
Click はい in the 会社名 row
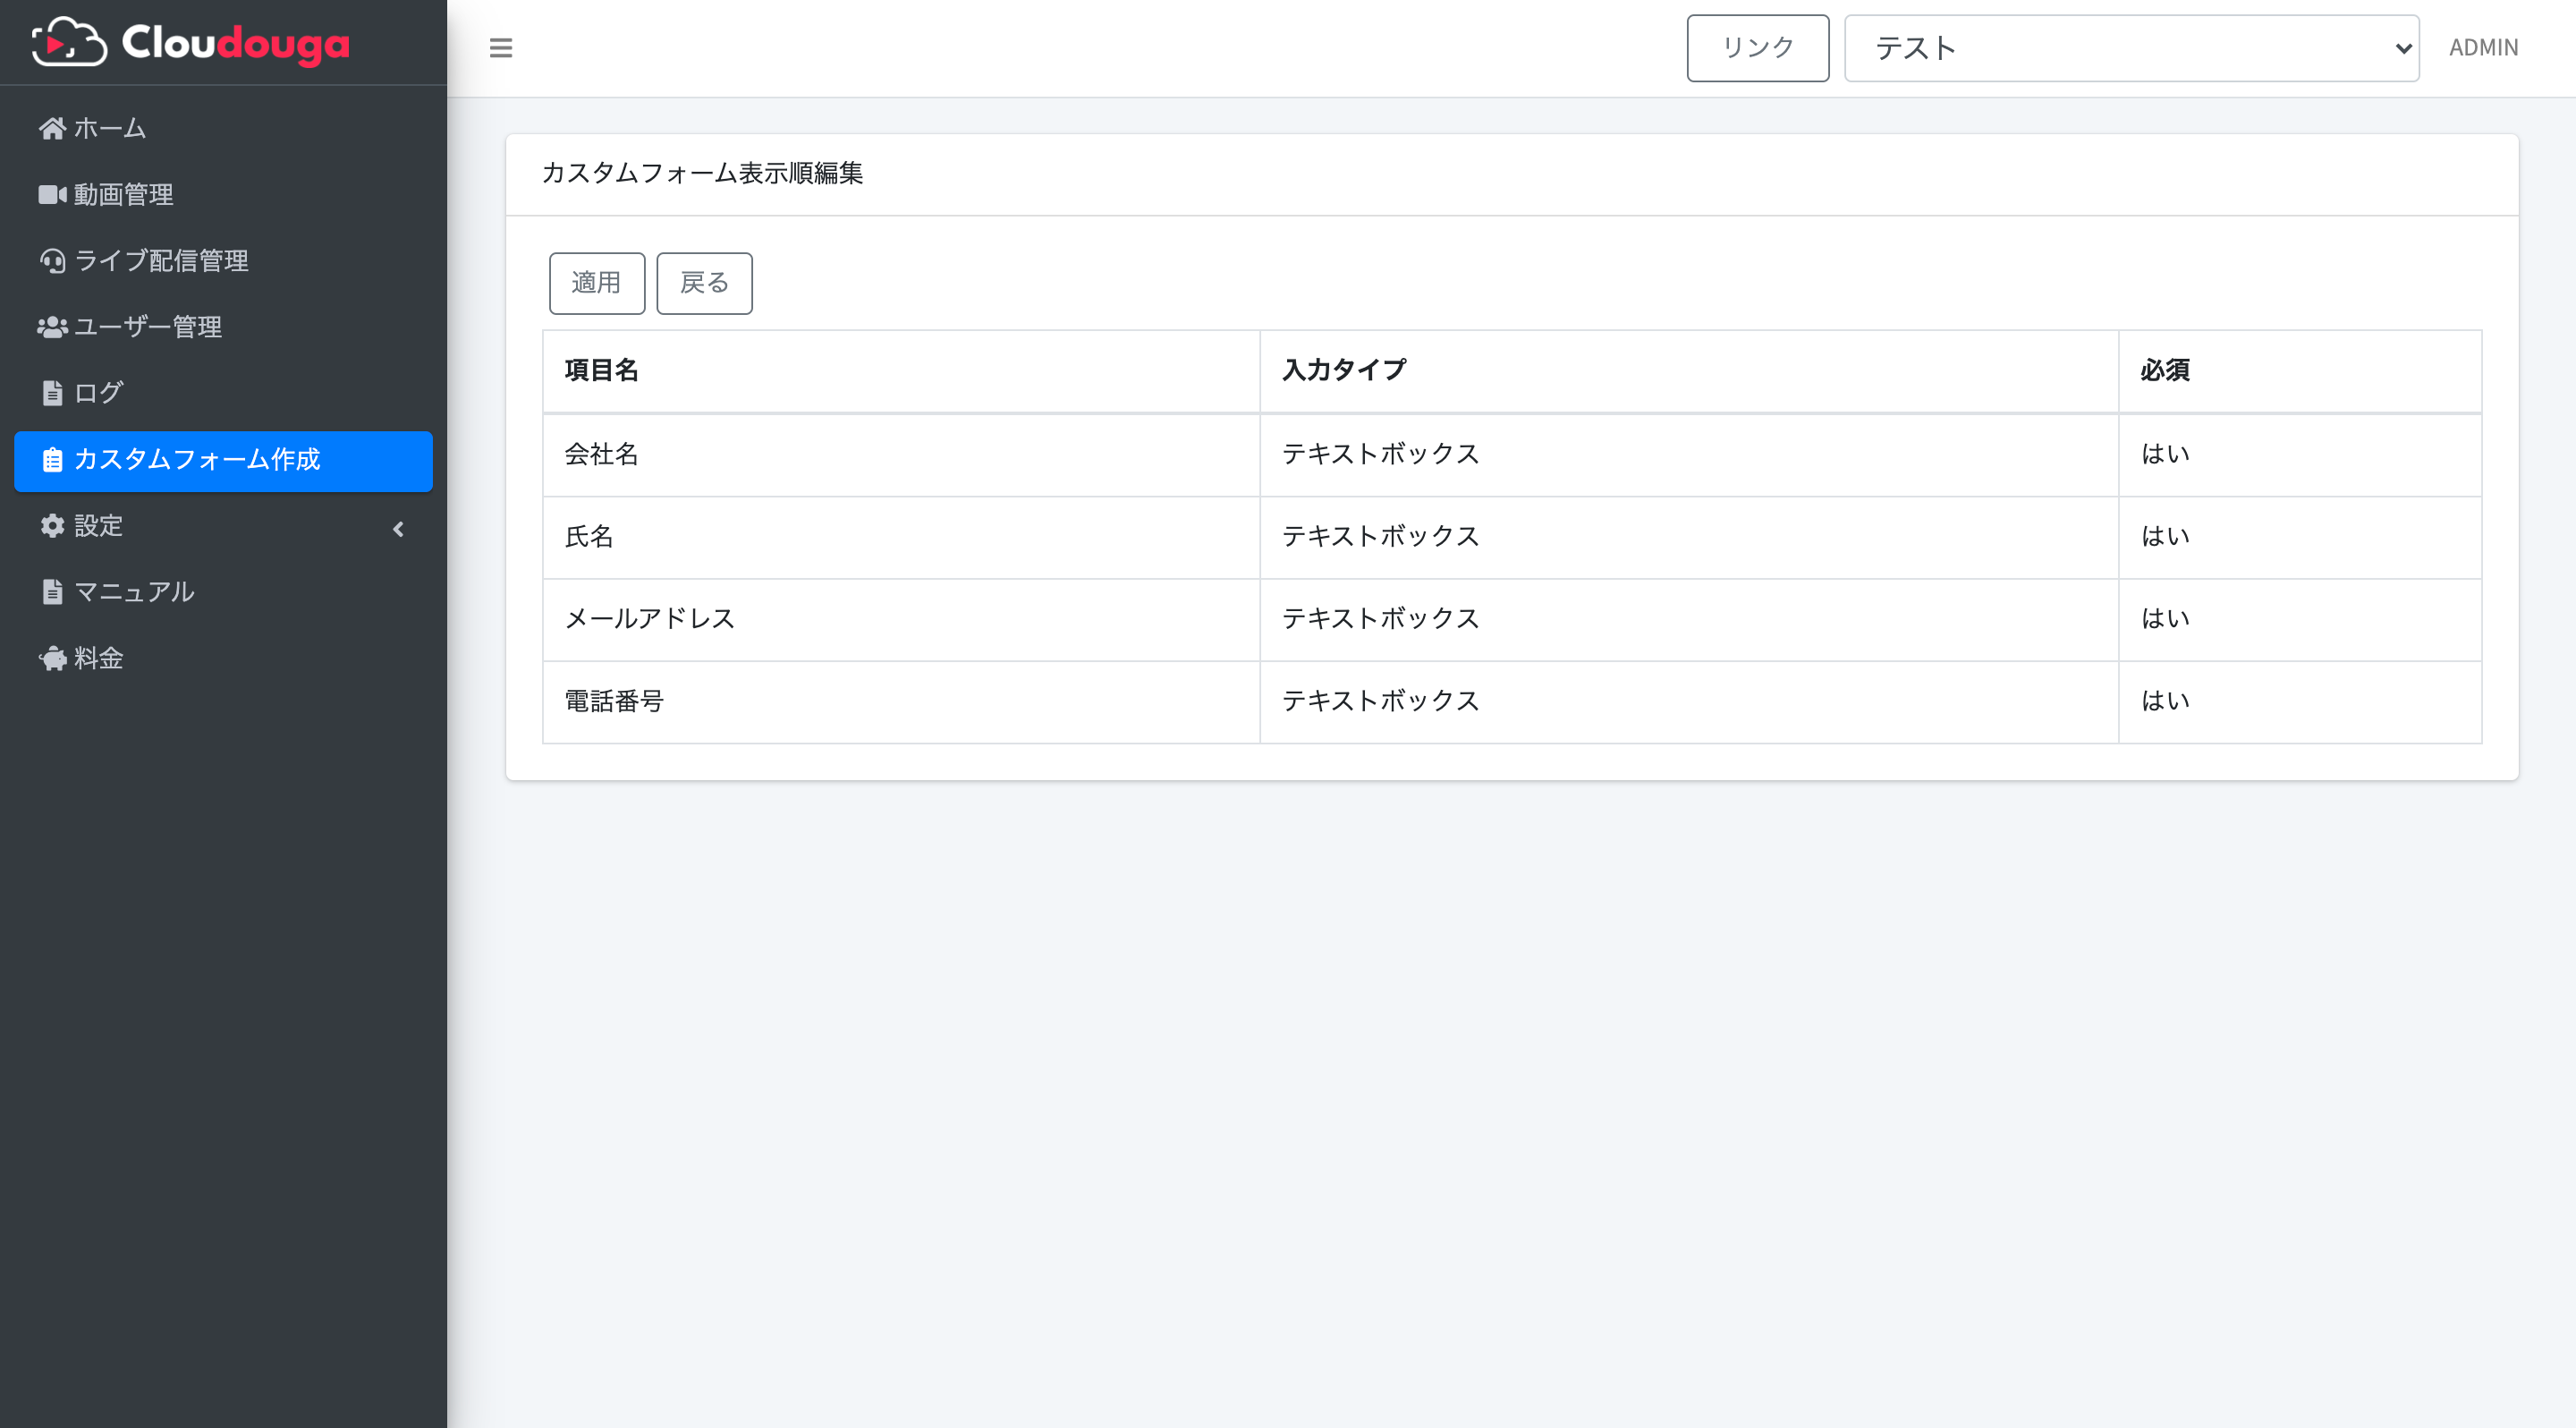pyautogui.click(x=2165, y=454)
